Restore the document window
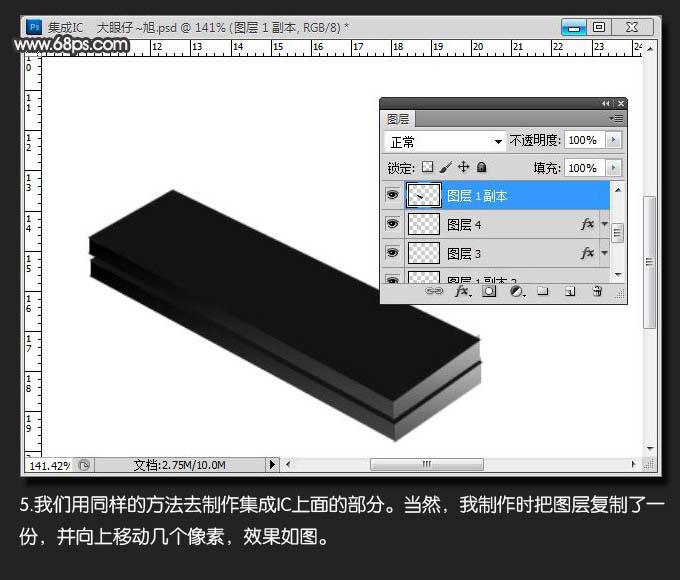 599,27
